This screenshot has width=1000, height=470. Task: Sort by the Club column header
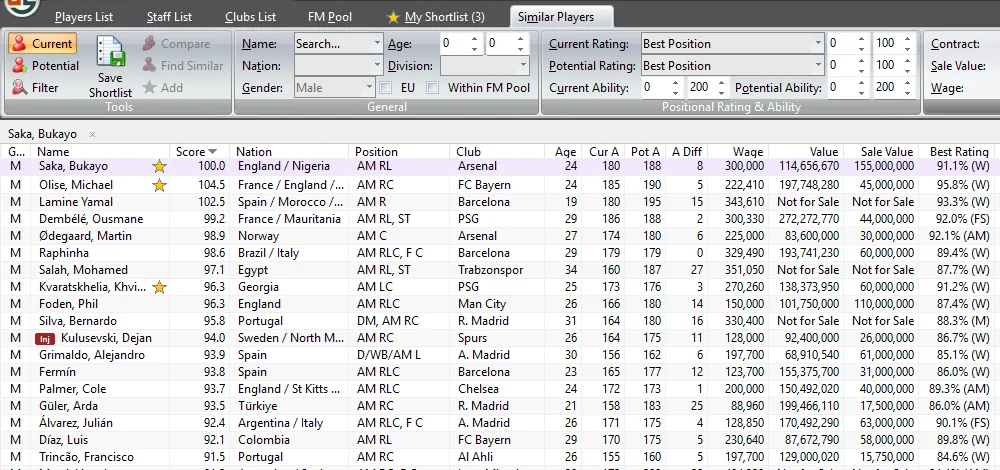[497, 152]
